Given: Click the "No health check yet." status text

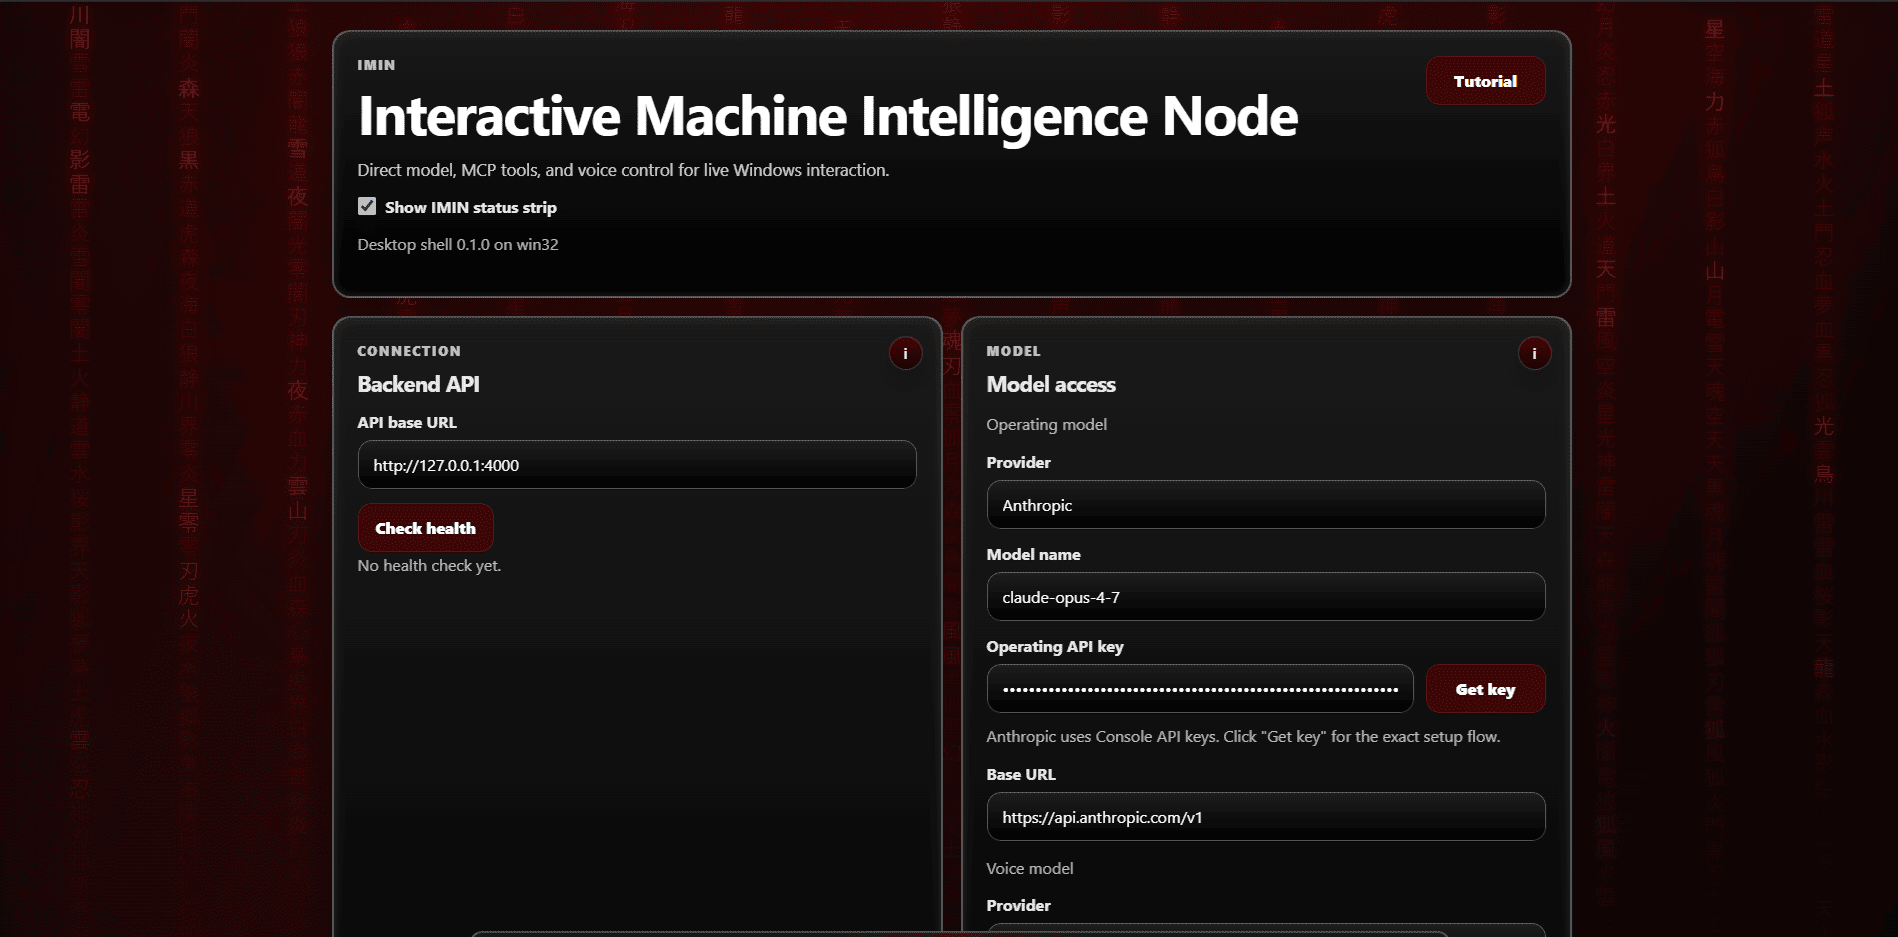Looking at the screenshot, I should point(429,566).
